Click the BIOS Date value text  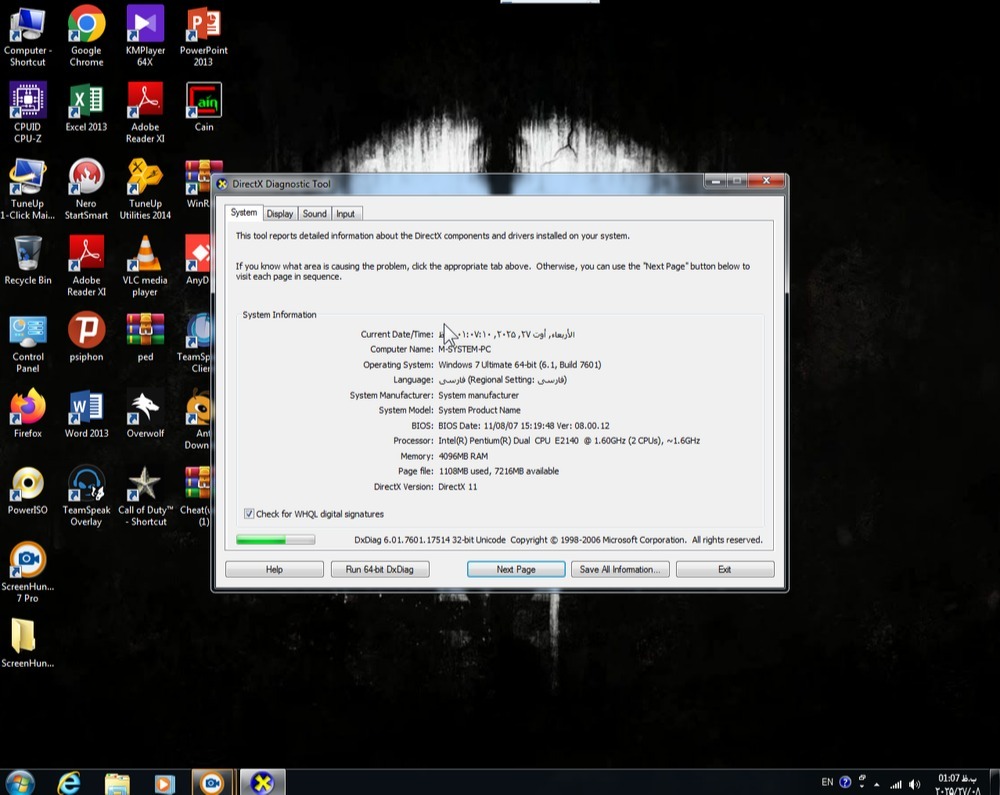coord(524,426)
